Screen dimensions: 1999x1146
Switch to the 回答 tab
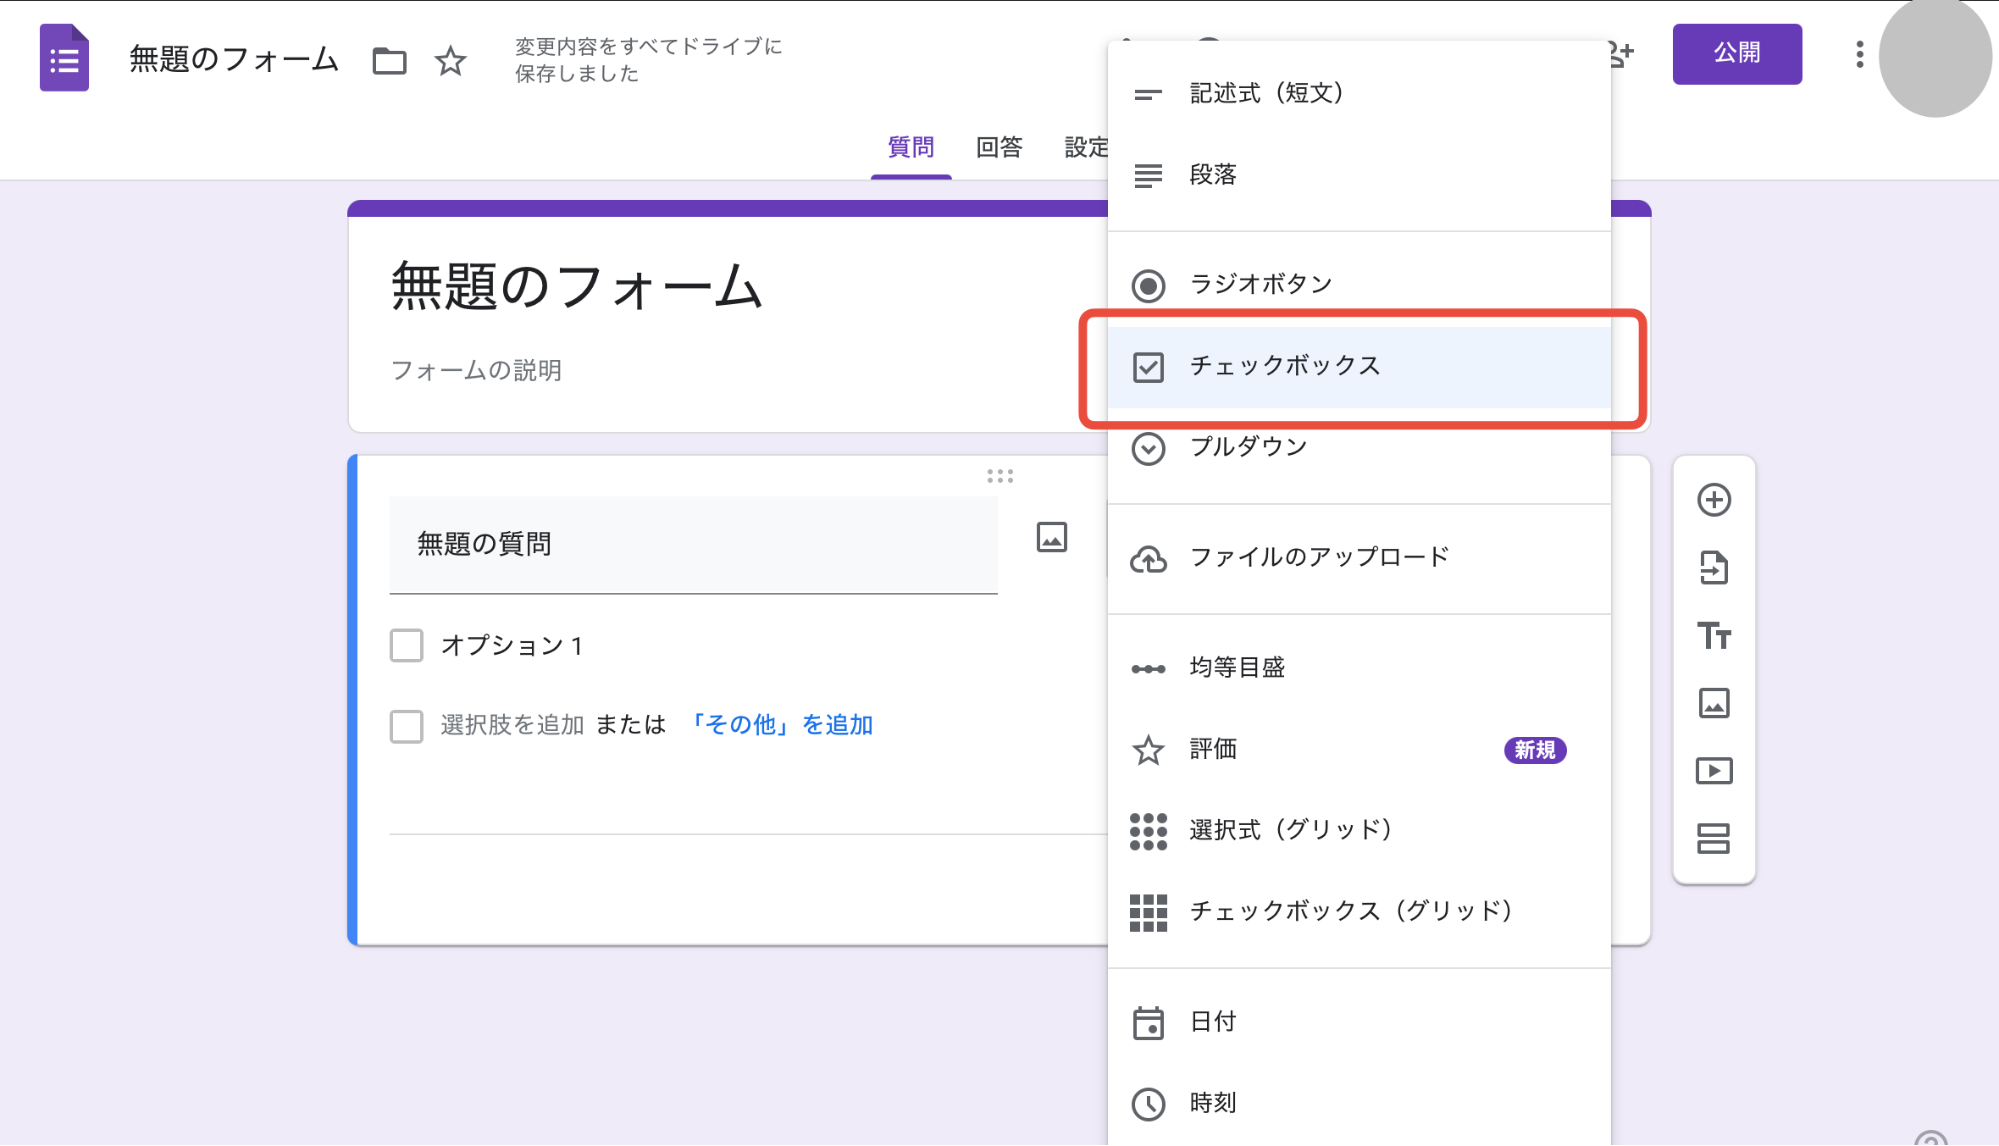[999, 148]
